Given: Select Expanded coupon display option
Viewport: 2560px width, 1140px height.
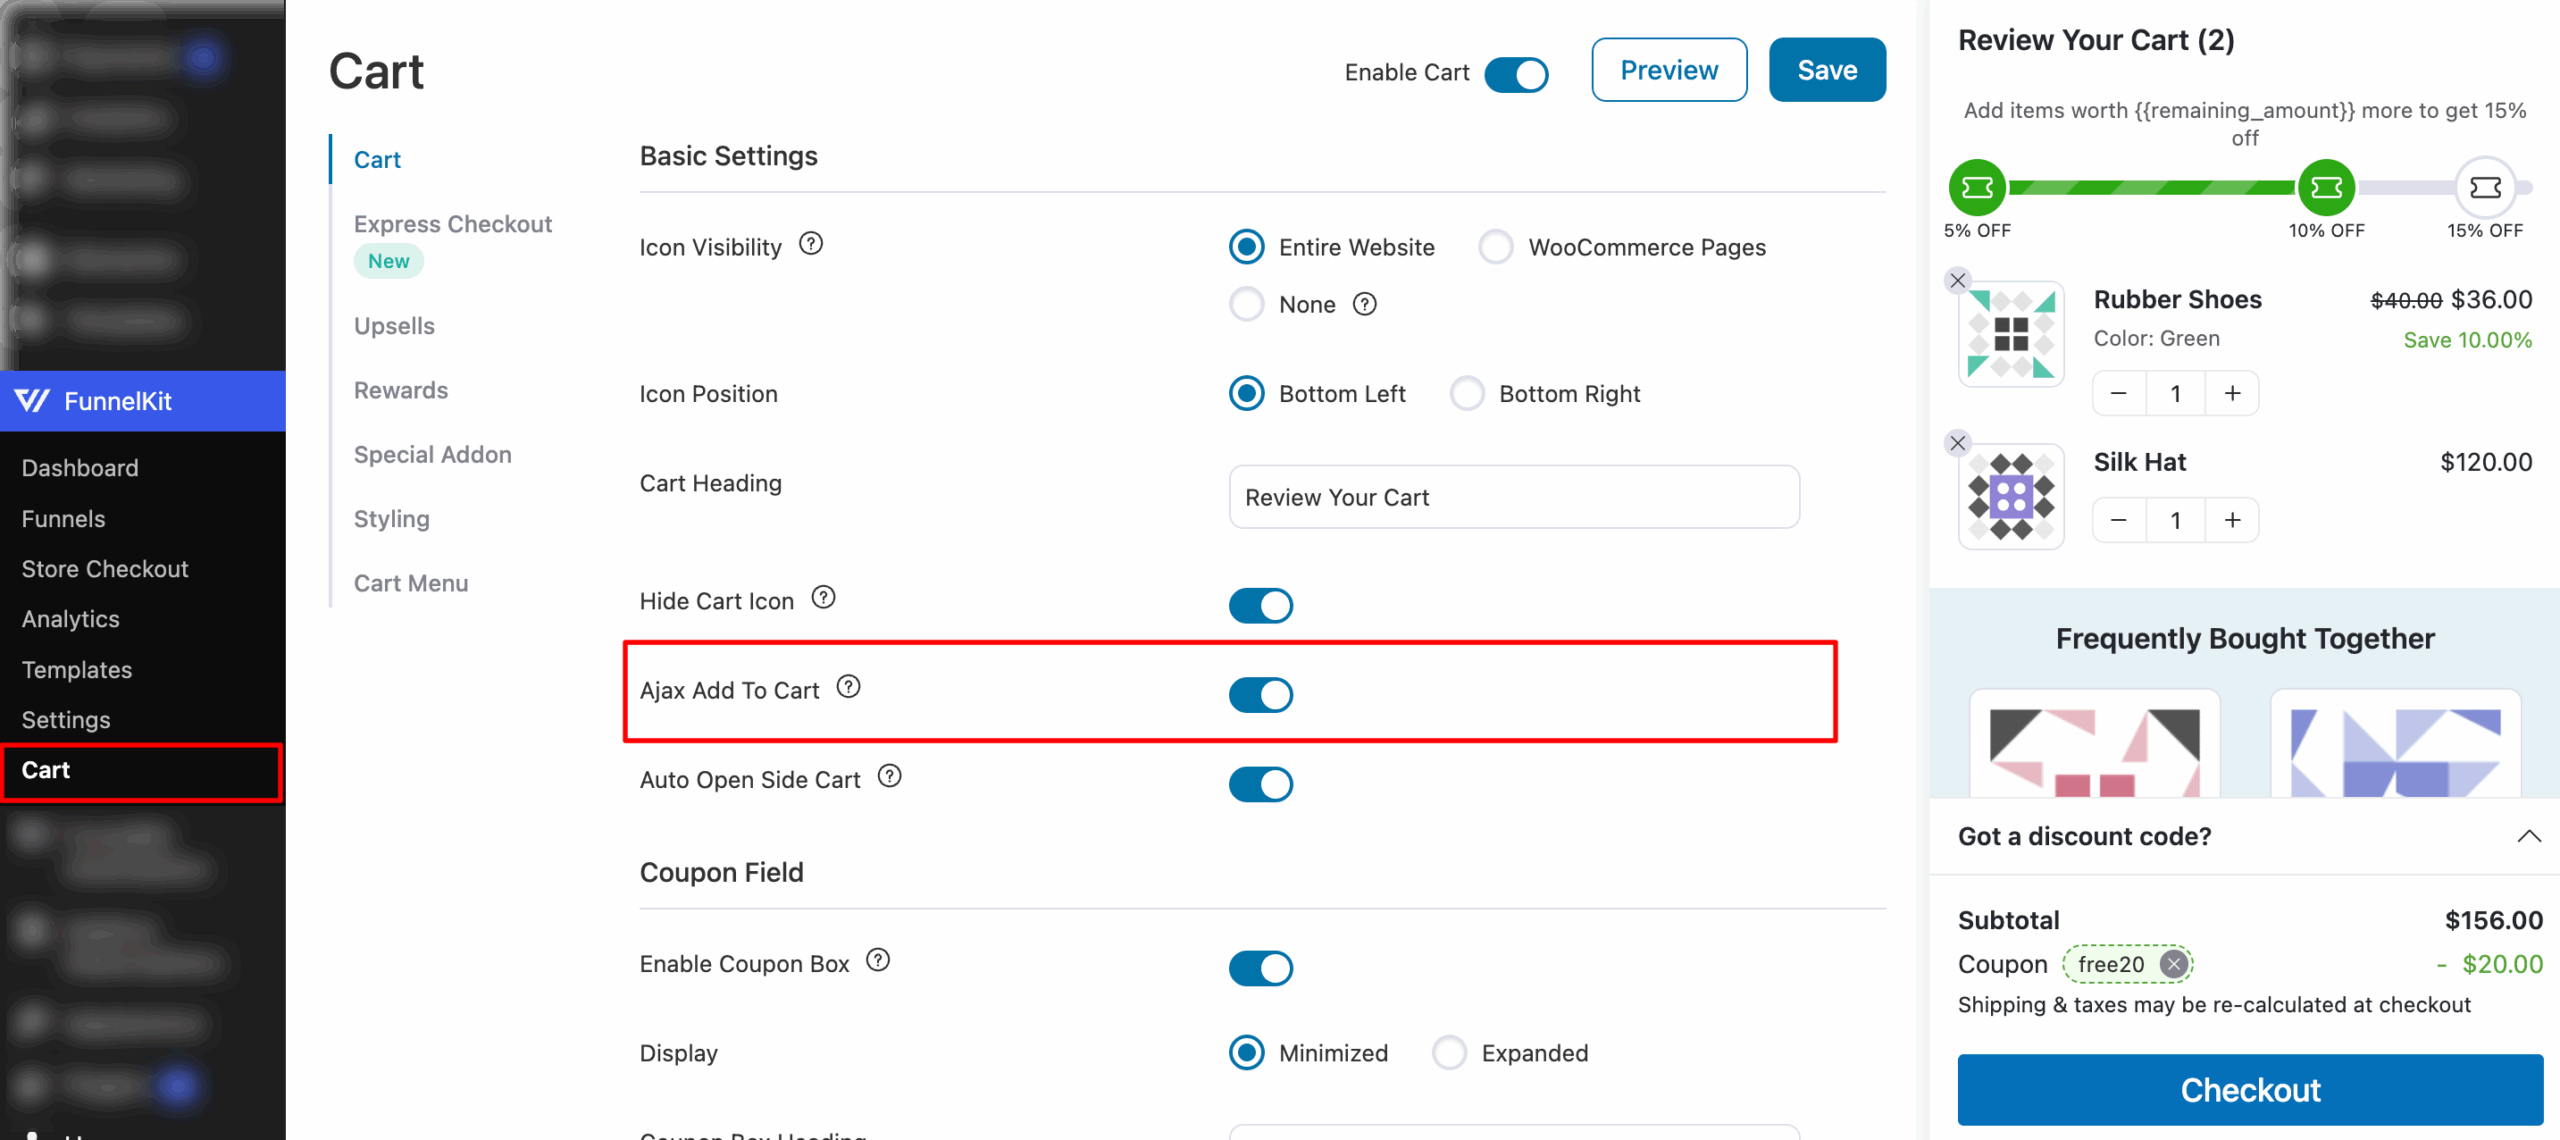Looking at the screenshot, I should pos(1449,1053).
